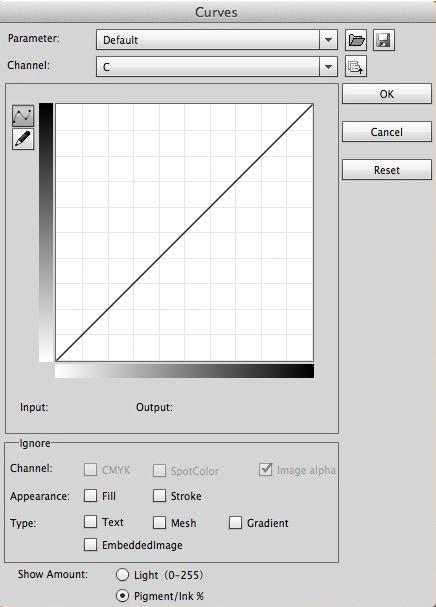Click the Reset button
The image size is (436, 607).
pyautogui.click(x=386, y=170)
